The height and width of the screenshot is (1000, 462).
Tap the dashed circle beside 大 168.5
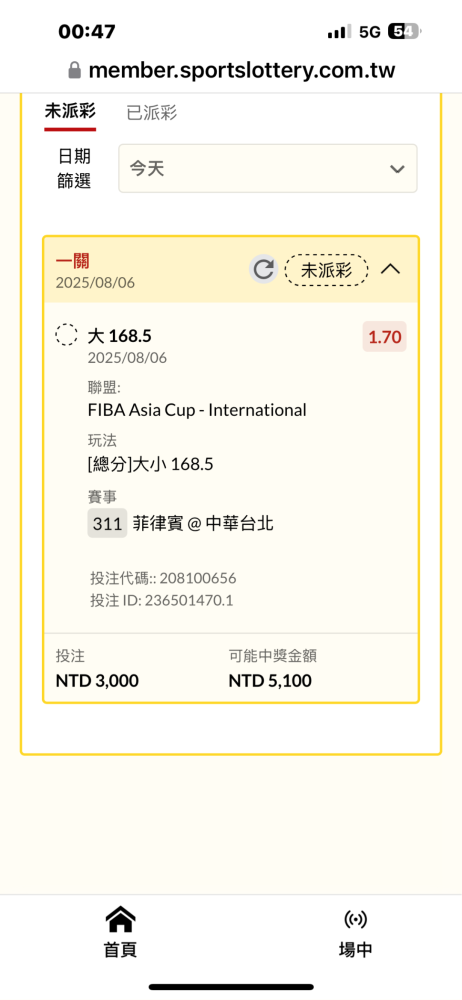pos(66,335)
